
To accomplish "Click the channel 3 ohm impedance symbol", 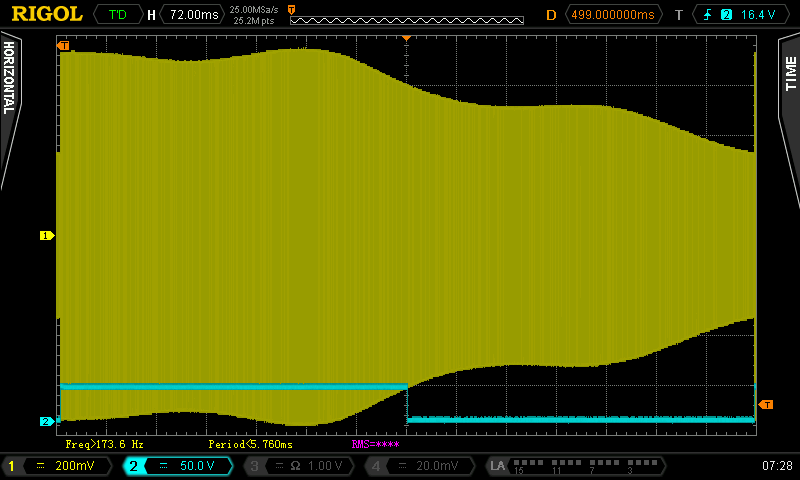I will (x=295, y=466).
